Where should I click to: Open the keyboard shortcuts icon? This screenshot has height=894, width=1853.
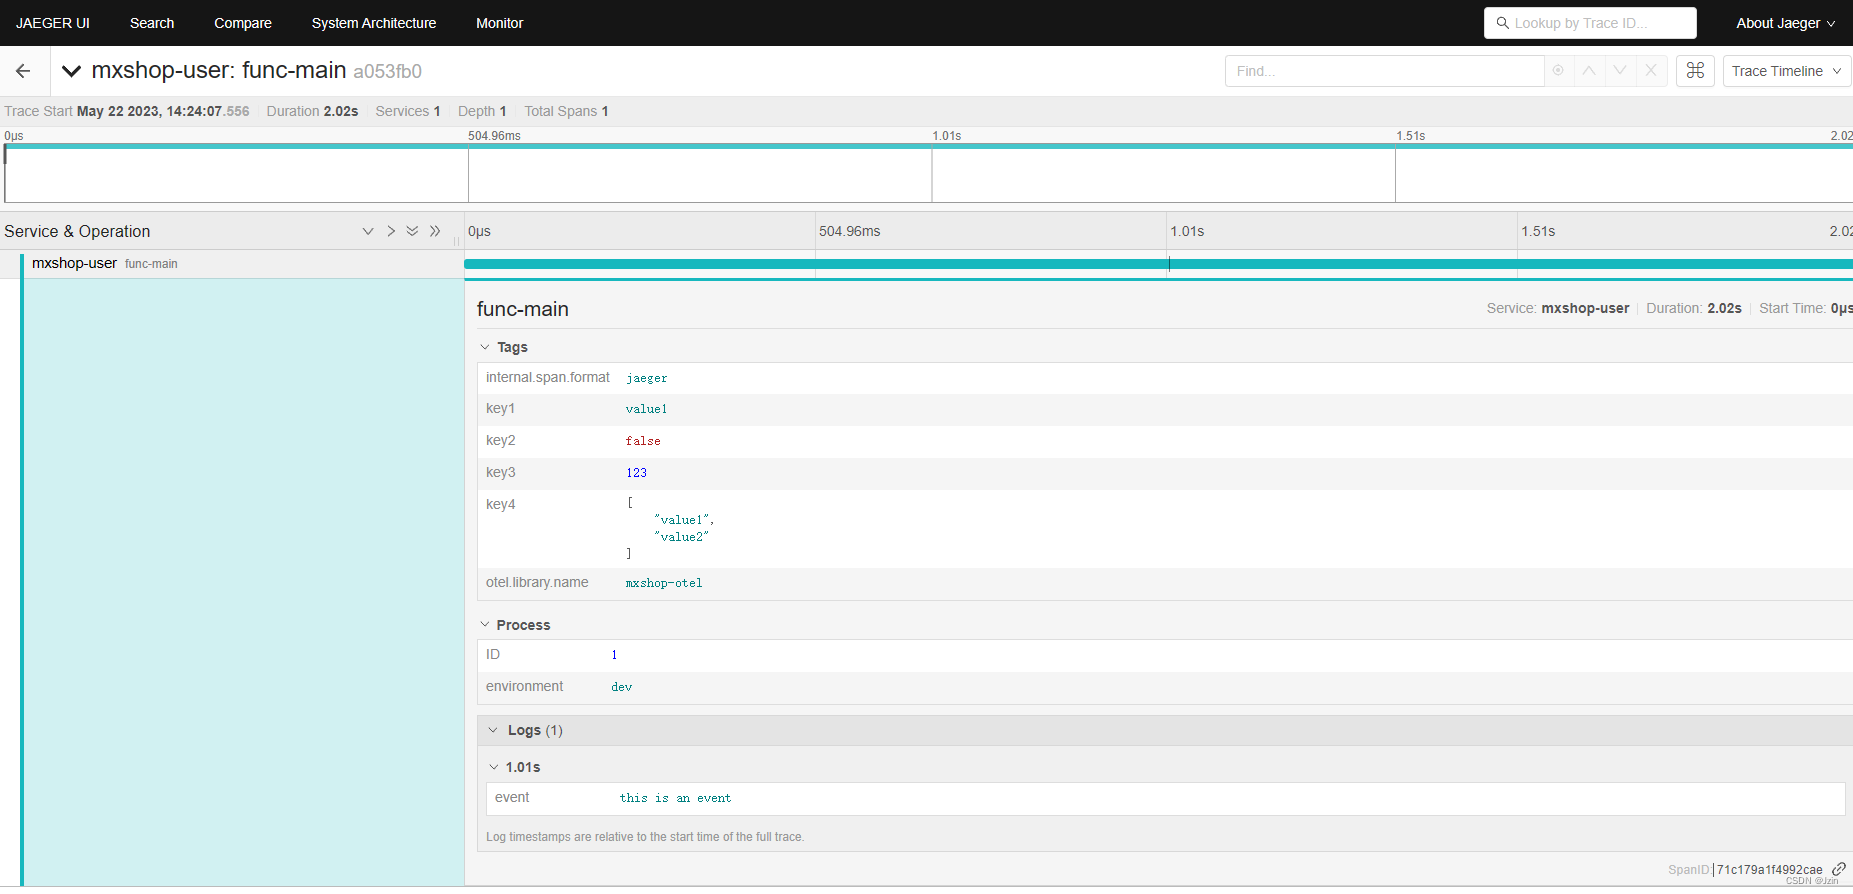[1695, 71]
